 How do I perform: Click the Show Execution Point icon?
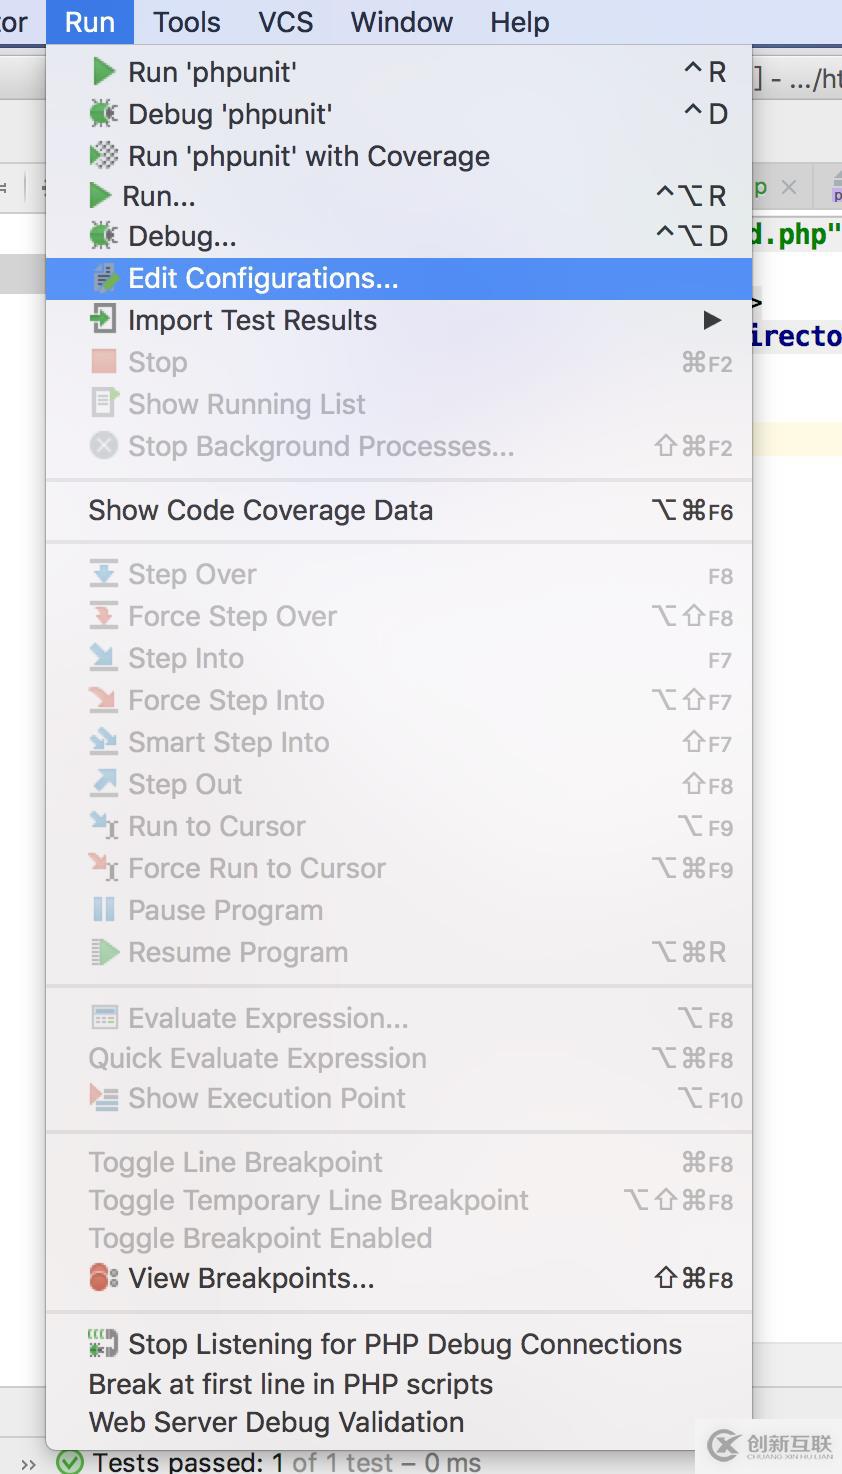pyautogui.click(x=103, y=1098)
